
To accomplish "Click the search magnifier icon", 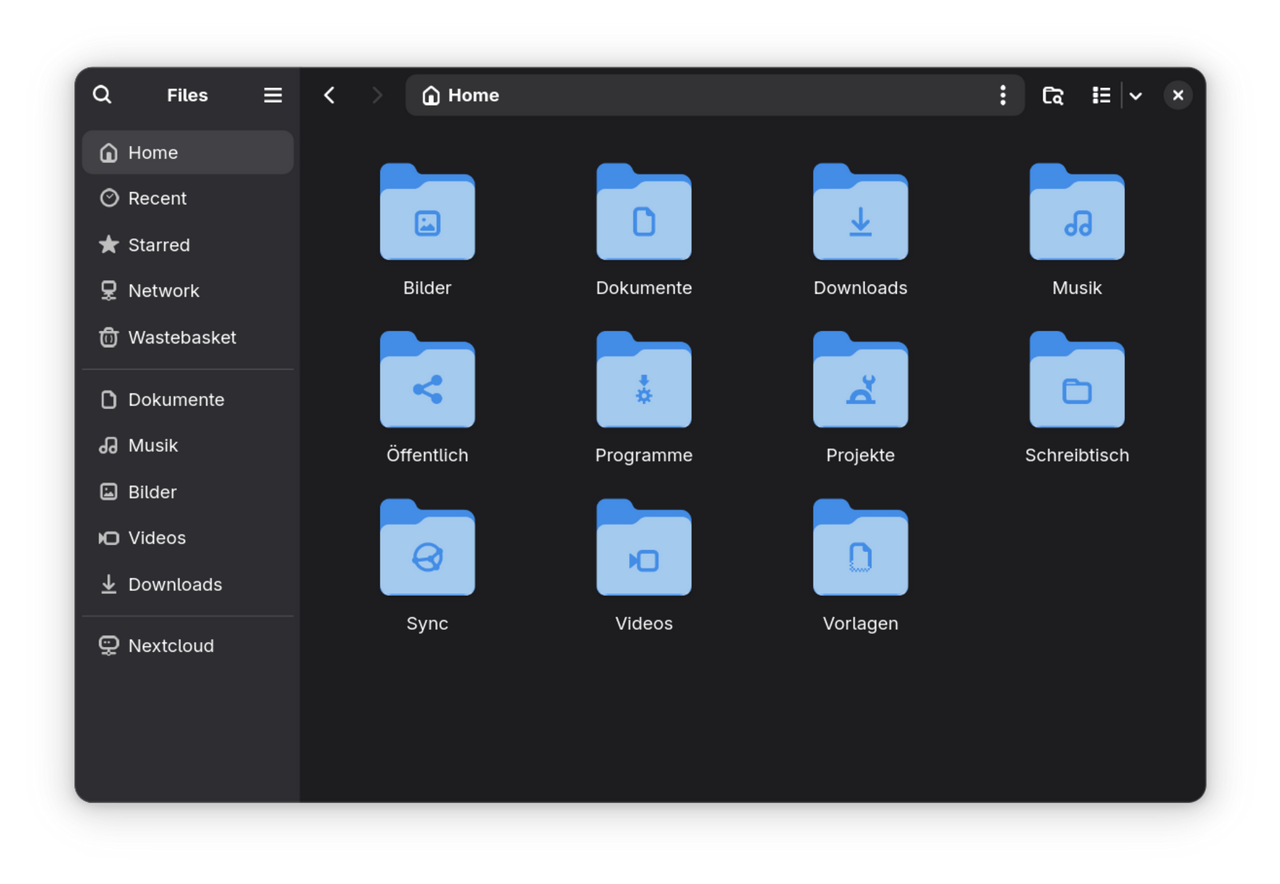I will tap(102, 95).
